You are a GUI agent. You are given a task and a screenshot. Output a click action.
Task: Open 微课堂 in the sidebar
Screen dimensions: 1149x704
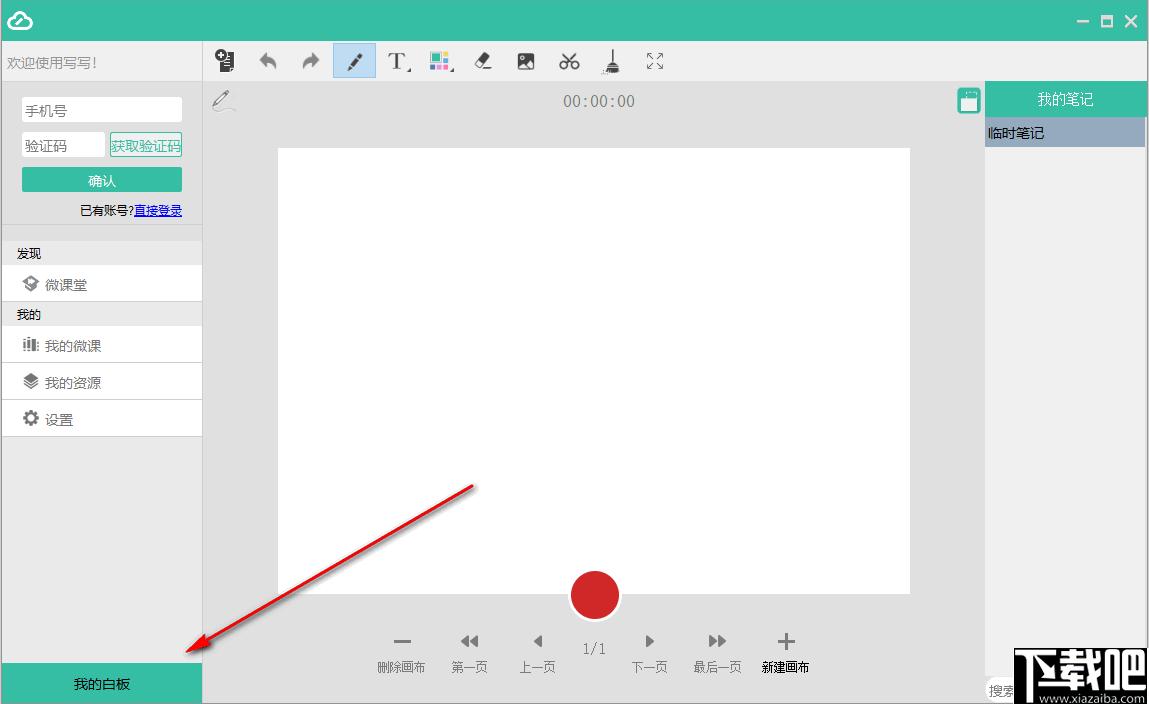[102, 284]
